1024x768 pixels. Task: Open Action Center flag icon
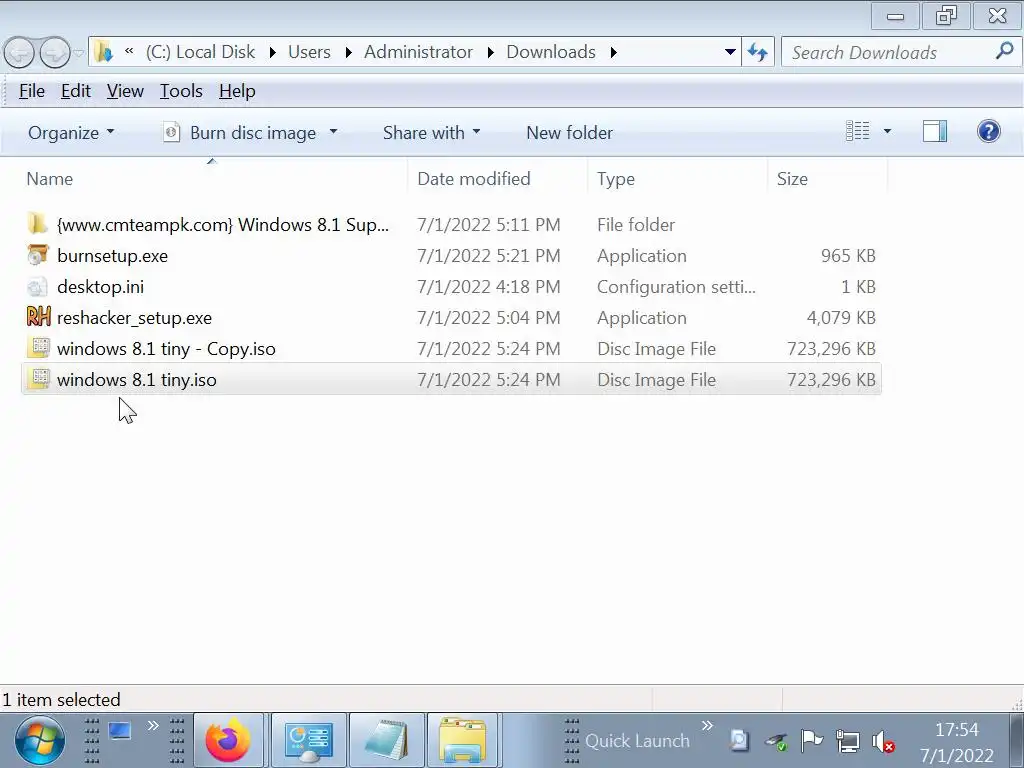click(x=811, y=741)
